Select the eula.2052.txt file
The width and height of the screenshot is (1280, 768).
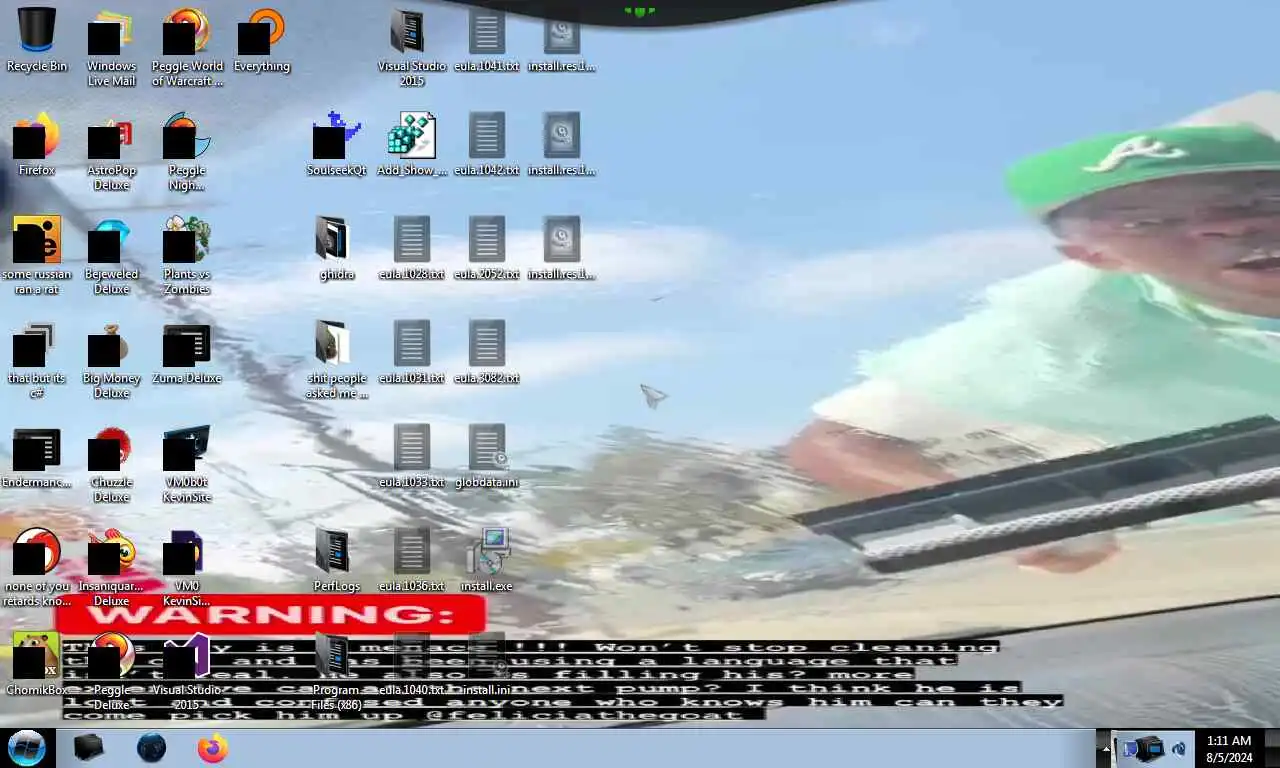[x=487, y=248]
